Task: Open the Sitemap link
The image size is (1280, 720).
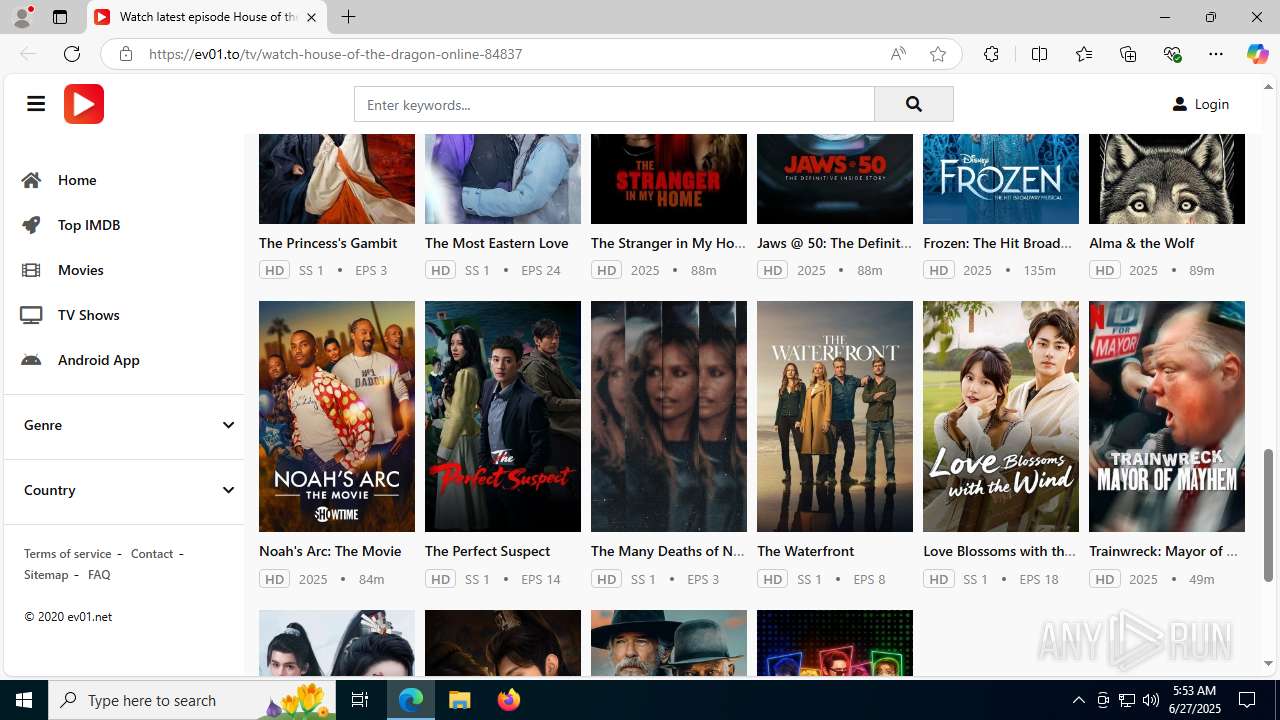Action: click(46, 574)
